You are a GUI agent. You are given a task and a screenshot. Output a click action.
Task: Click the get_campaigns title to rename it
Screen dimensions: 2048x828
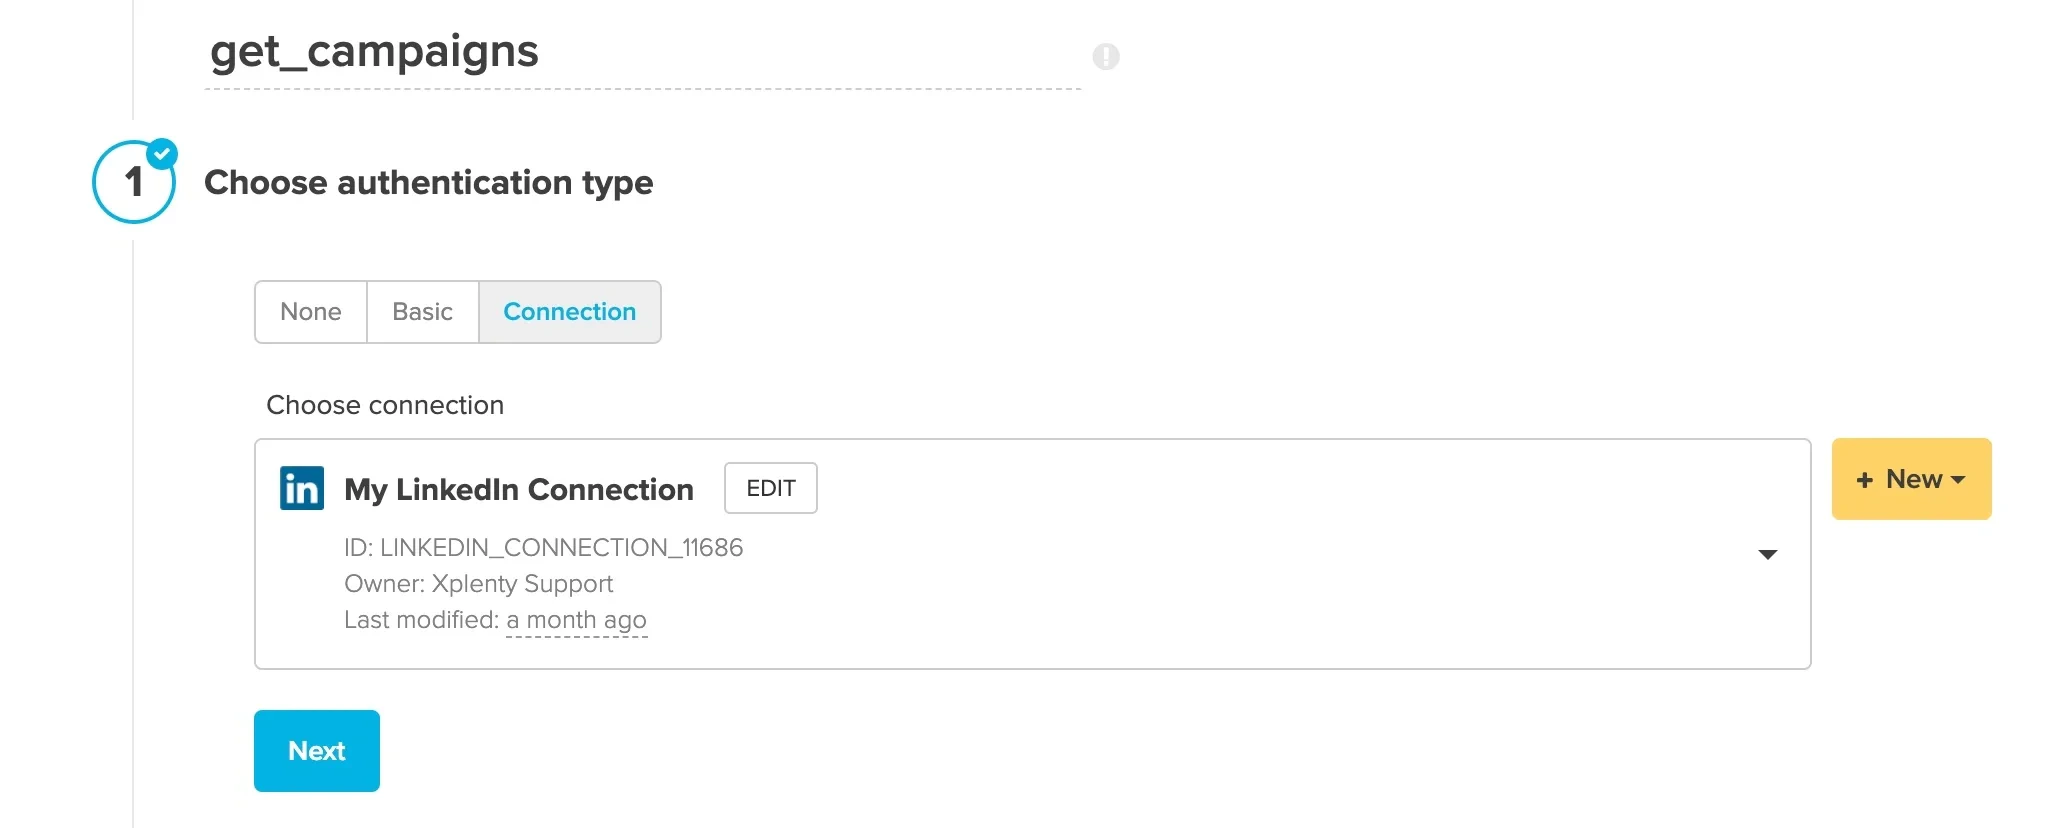374,52
